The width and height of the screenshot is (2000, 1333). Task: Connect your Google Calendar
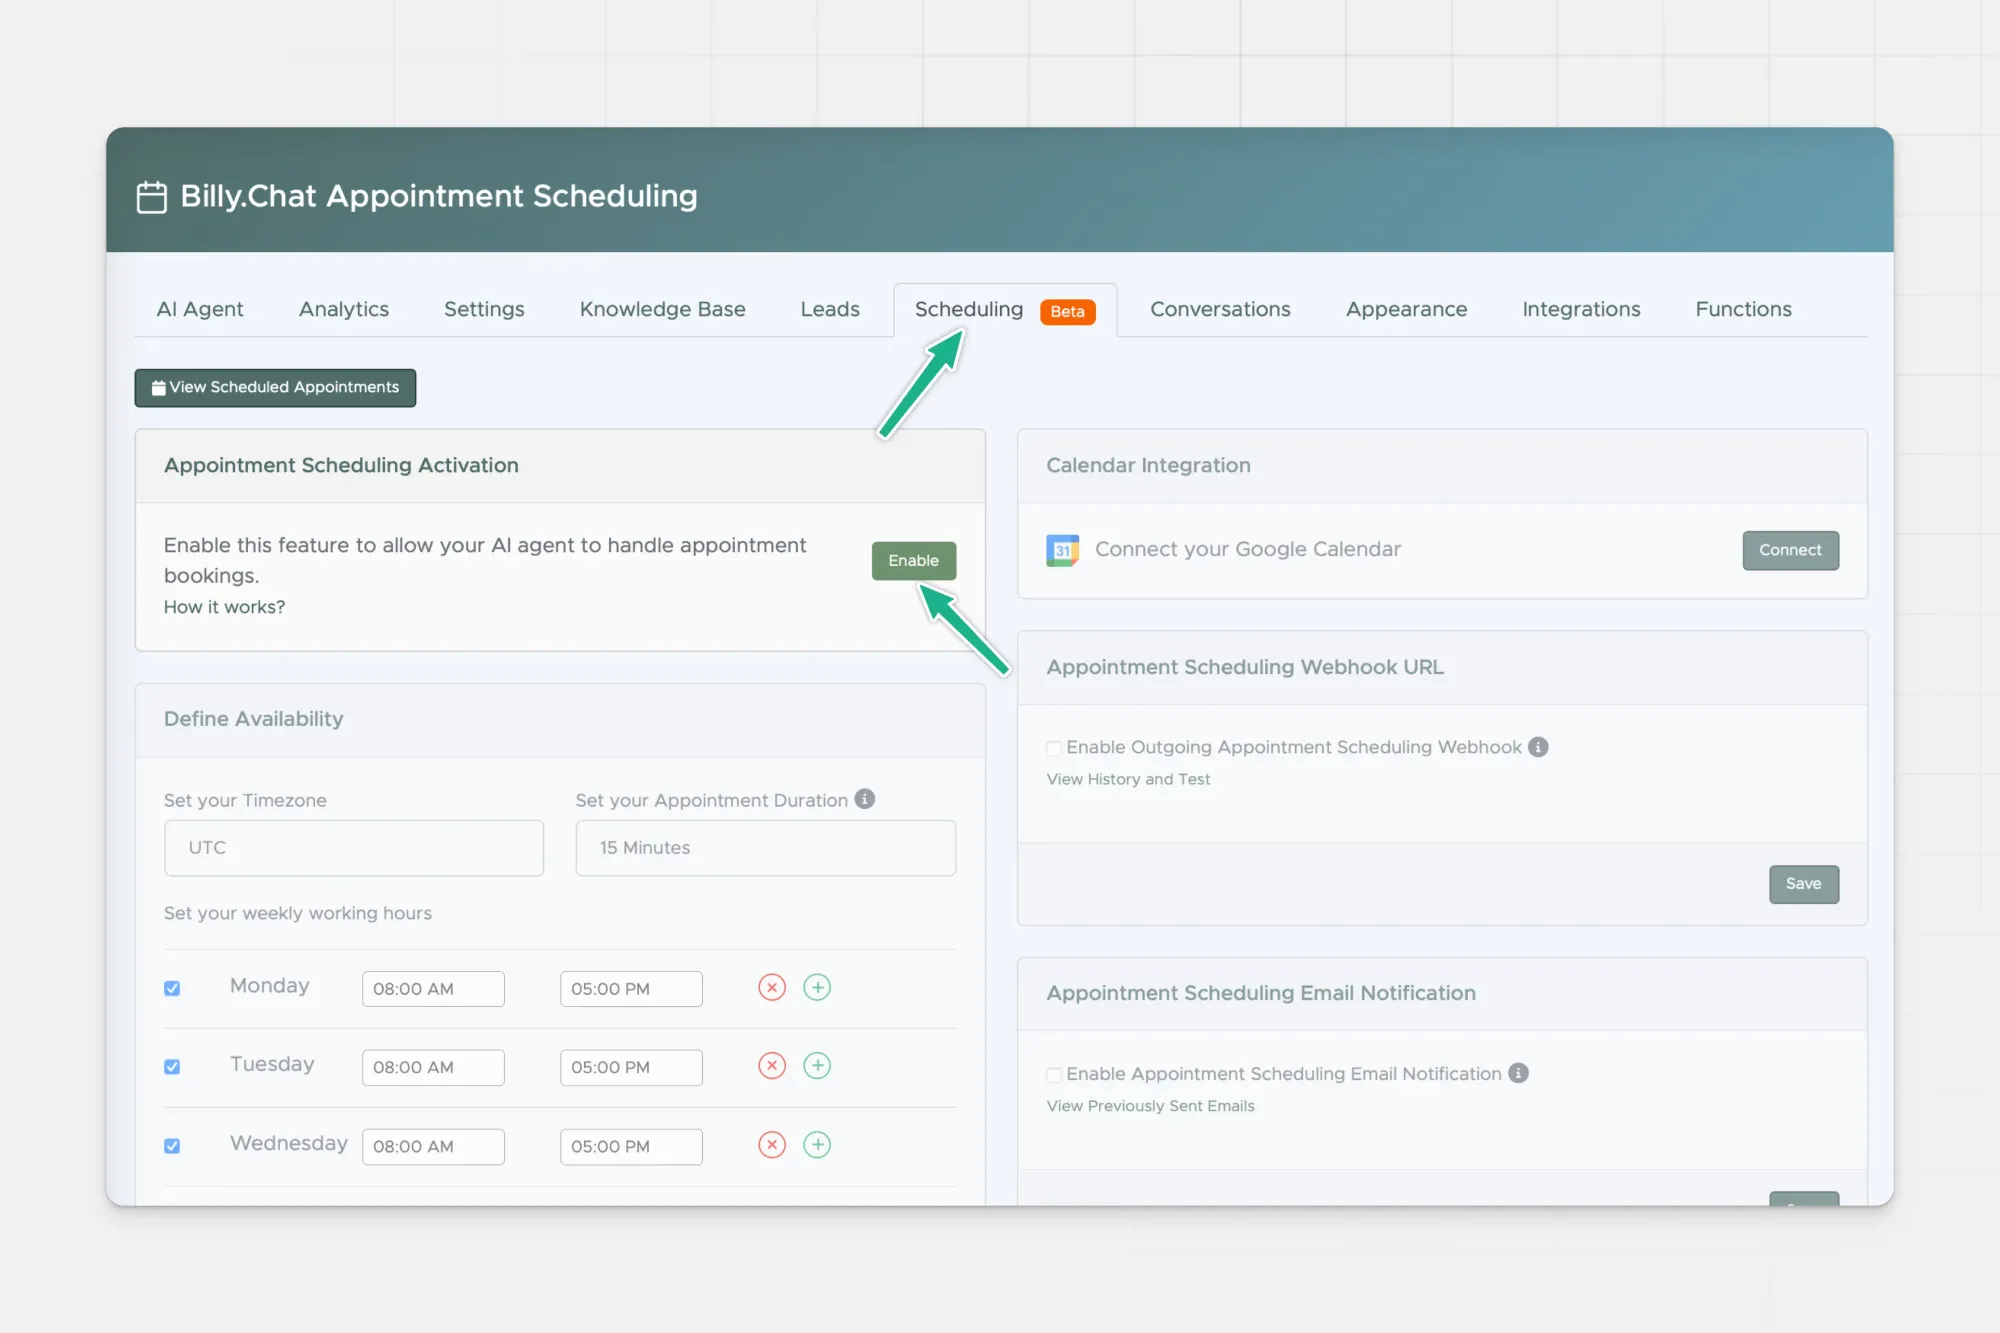pyautogui.click(x=1790, y=550)
